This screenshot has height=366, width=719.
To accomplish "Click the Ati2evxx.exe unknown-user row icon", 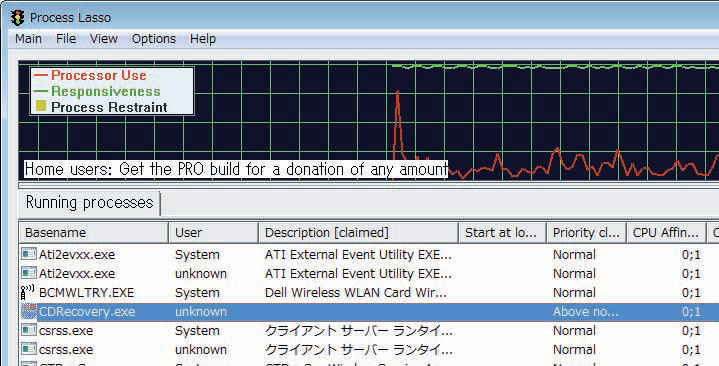I will click(x=29, y=273).
